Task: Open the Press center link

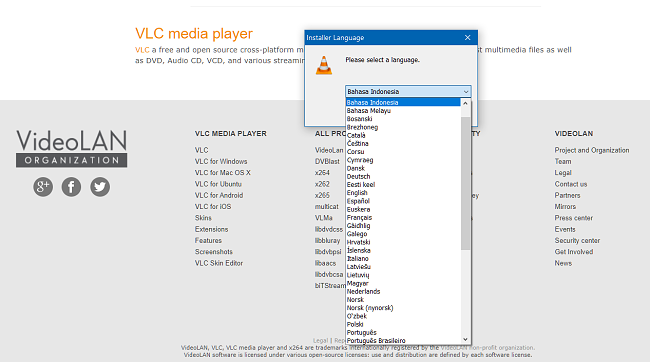Action: [x=574, y=218]
